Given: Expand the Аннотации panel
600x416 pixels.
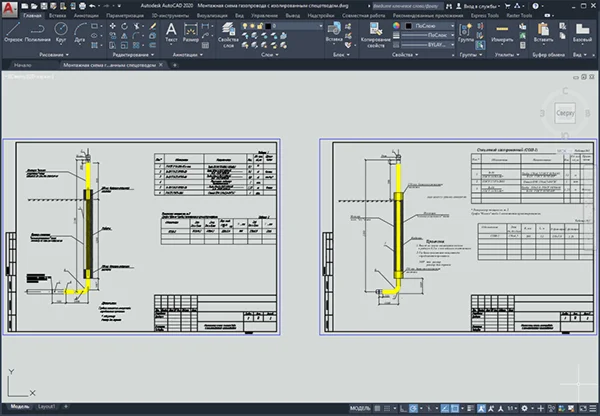Looking at the screenshot, I should 188,55.
